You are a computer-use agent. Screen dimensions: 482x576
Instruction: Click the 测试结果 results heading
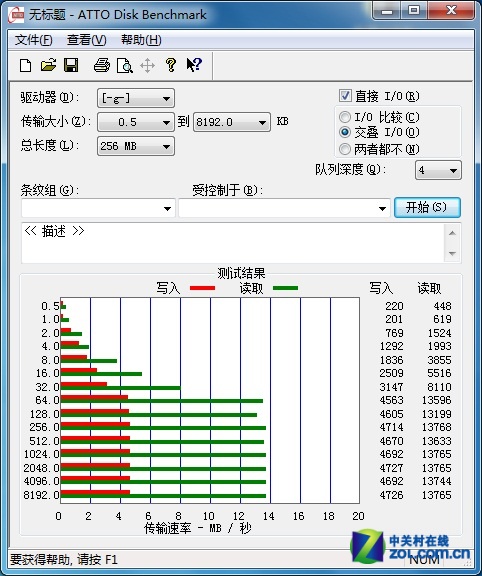[x=241, y=273]
